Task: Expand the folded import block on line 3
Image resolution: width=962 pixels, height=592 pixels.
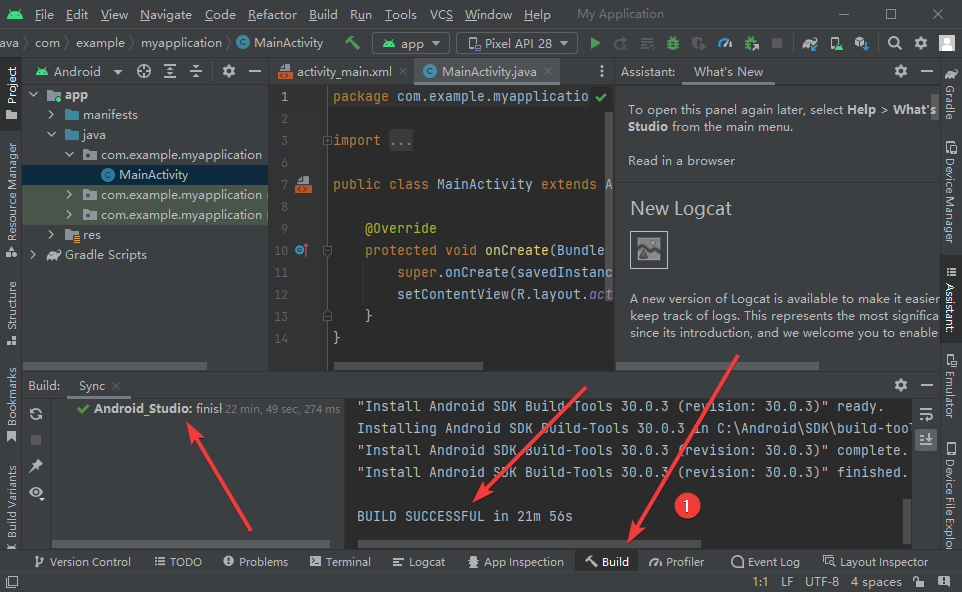Action: (327, 140)
